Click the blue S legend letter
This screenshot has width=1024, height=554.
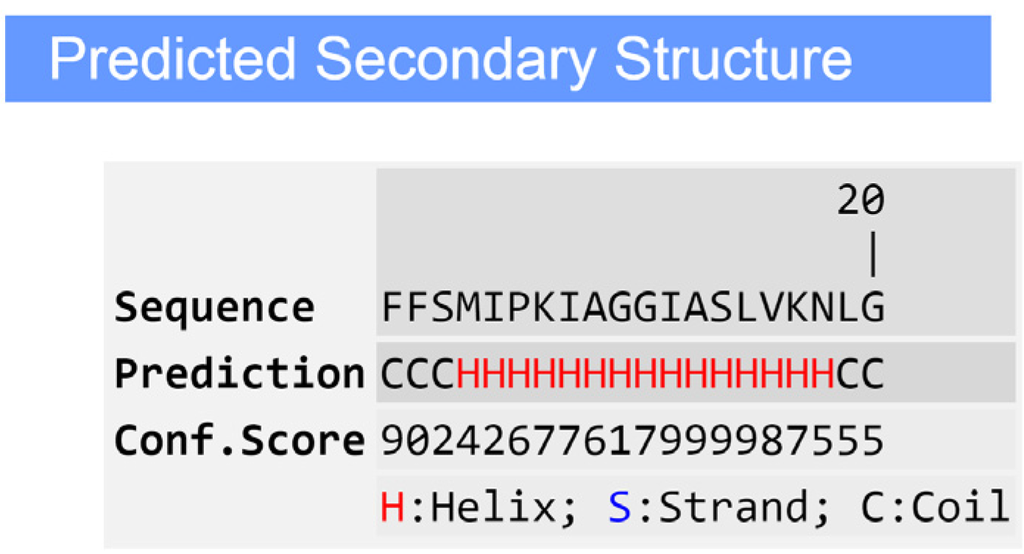point(620,508)
